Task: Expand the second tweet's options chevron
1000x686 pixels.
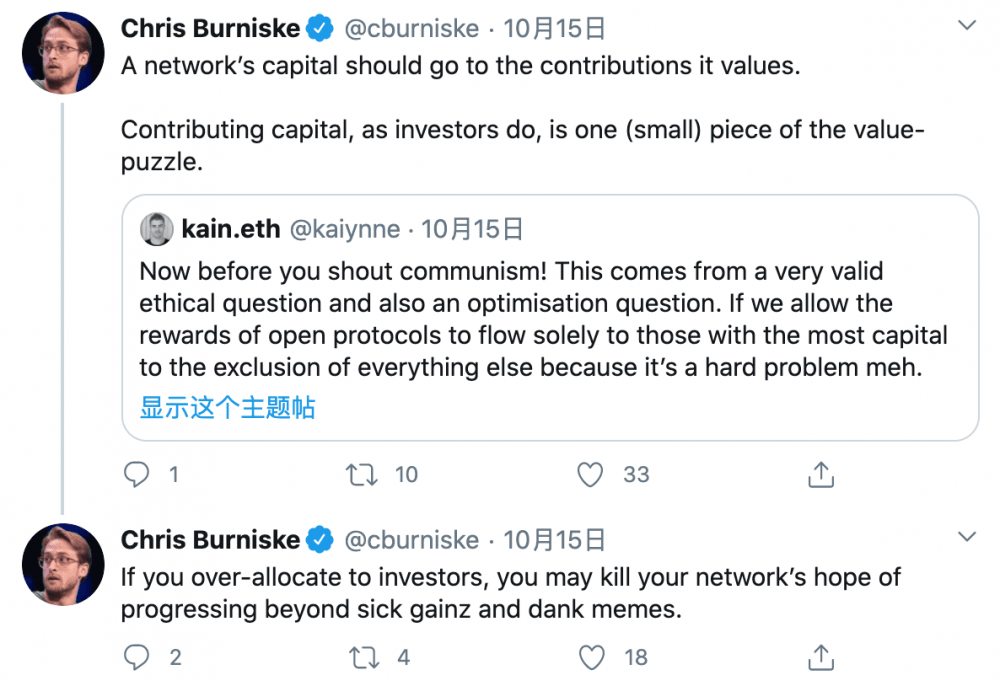Action: pyautogui.click(x=966, y=537)
